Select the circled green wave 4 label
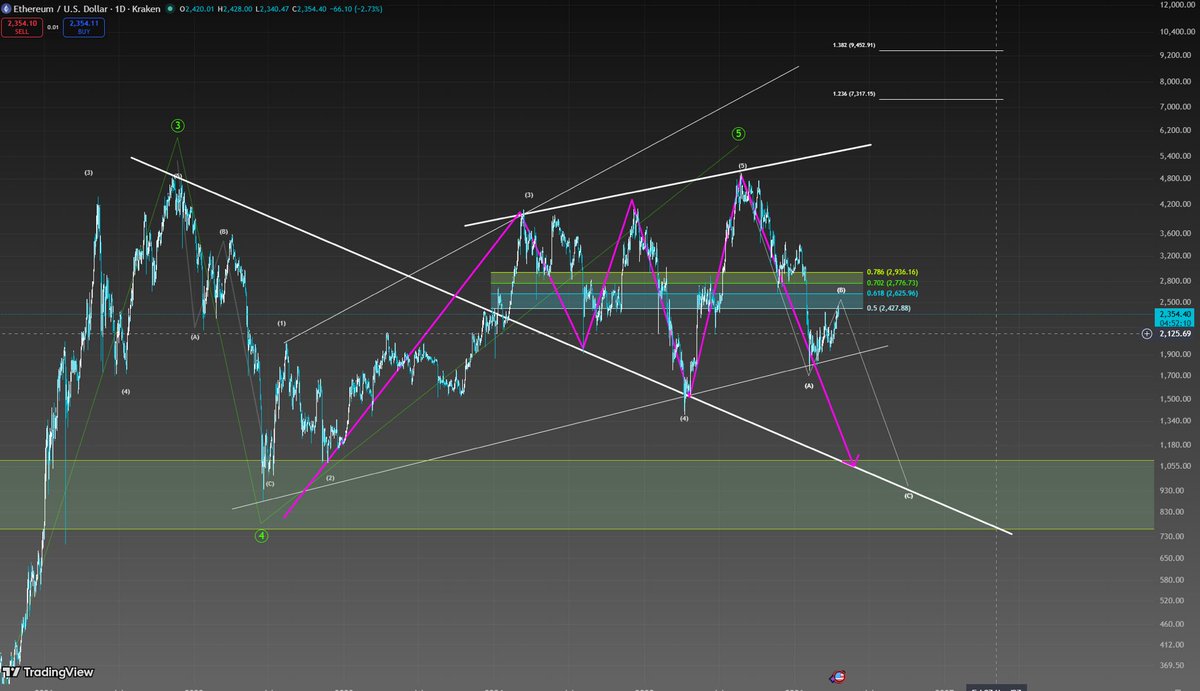This screenshot has height=691, width=1200. (261, 535)
